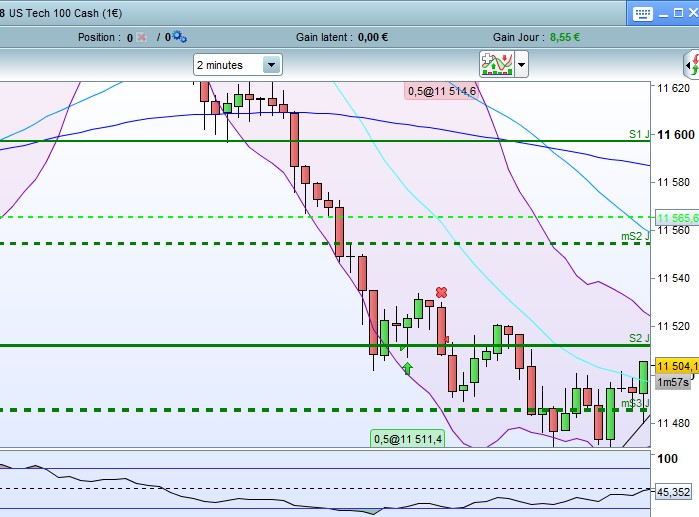Screen dimensions: 699x517
Task: Click the S2 J pivot label
Action: [x=639, y=338]
